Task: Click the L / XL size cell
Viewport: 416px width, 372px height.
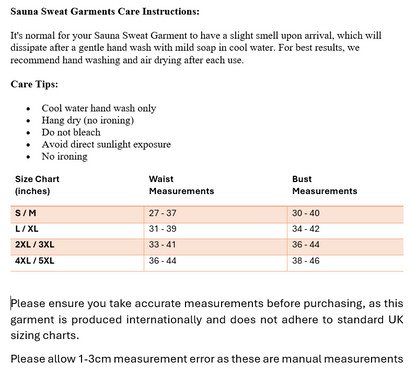Action: [27, 229]
